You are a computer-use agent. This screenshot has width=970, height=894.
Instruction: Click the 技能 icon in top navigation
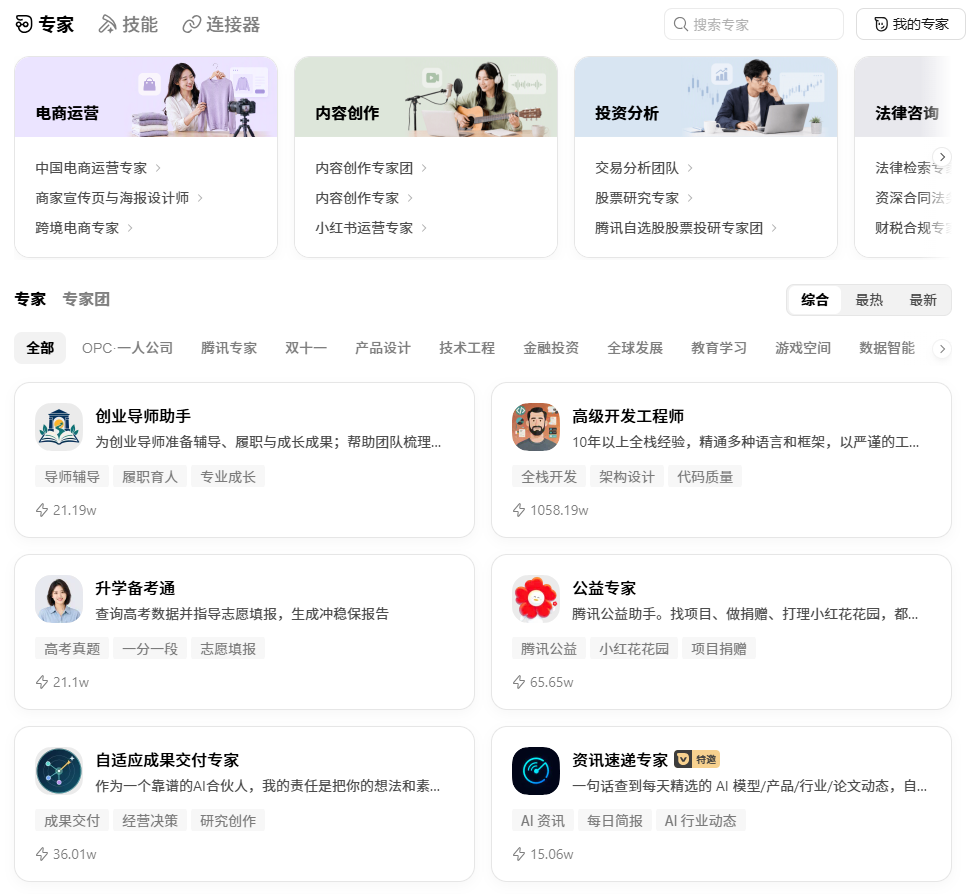(108, 24)
